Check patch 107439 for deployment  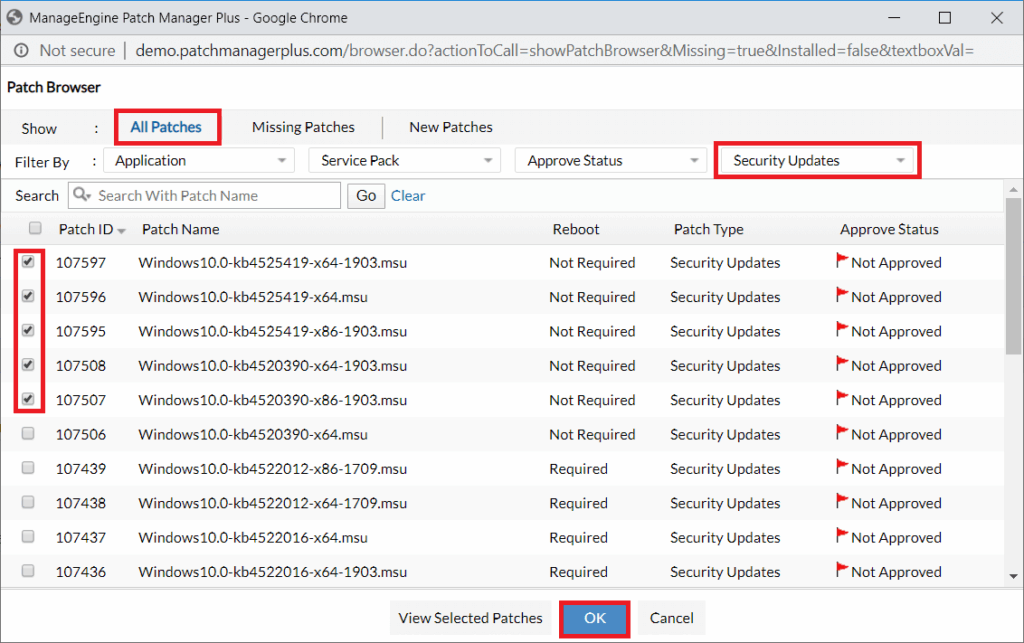click(x=35, y=468)
